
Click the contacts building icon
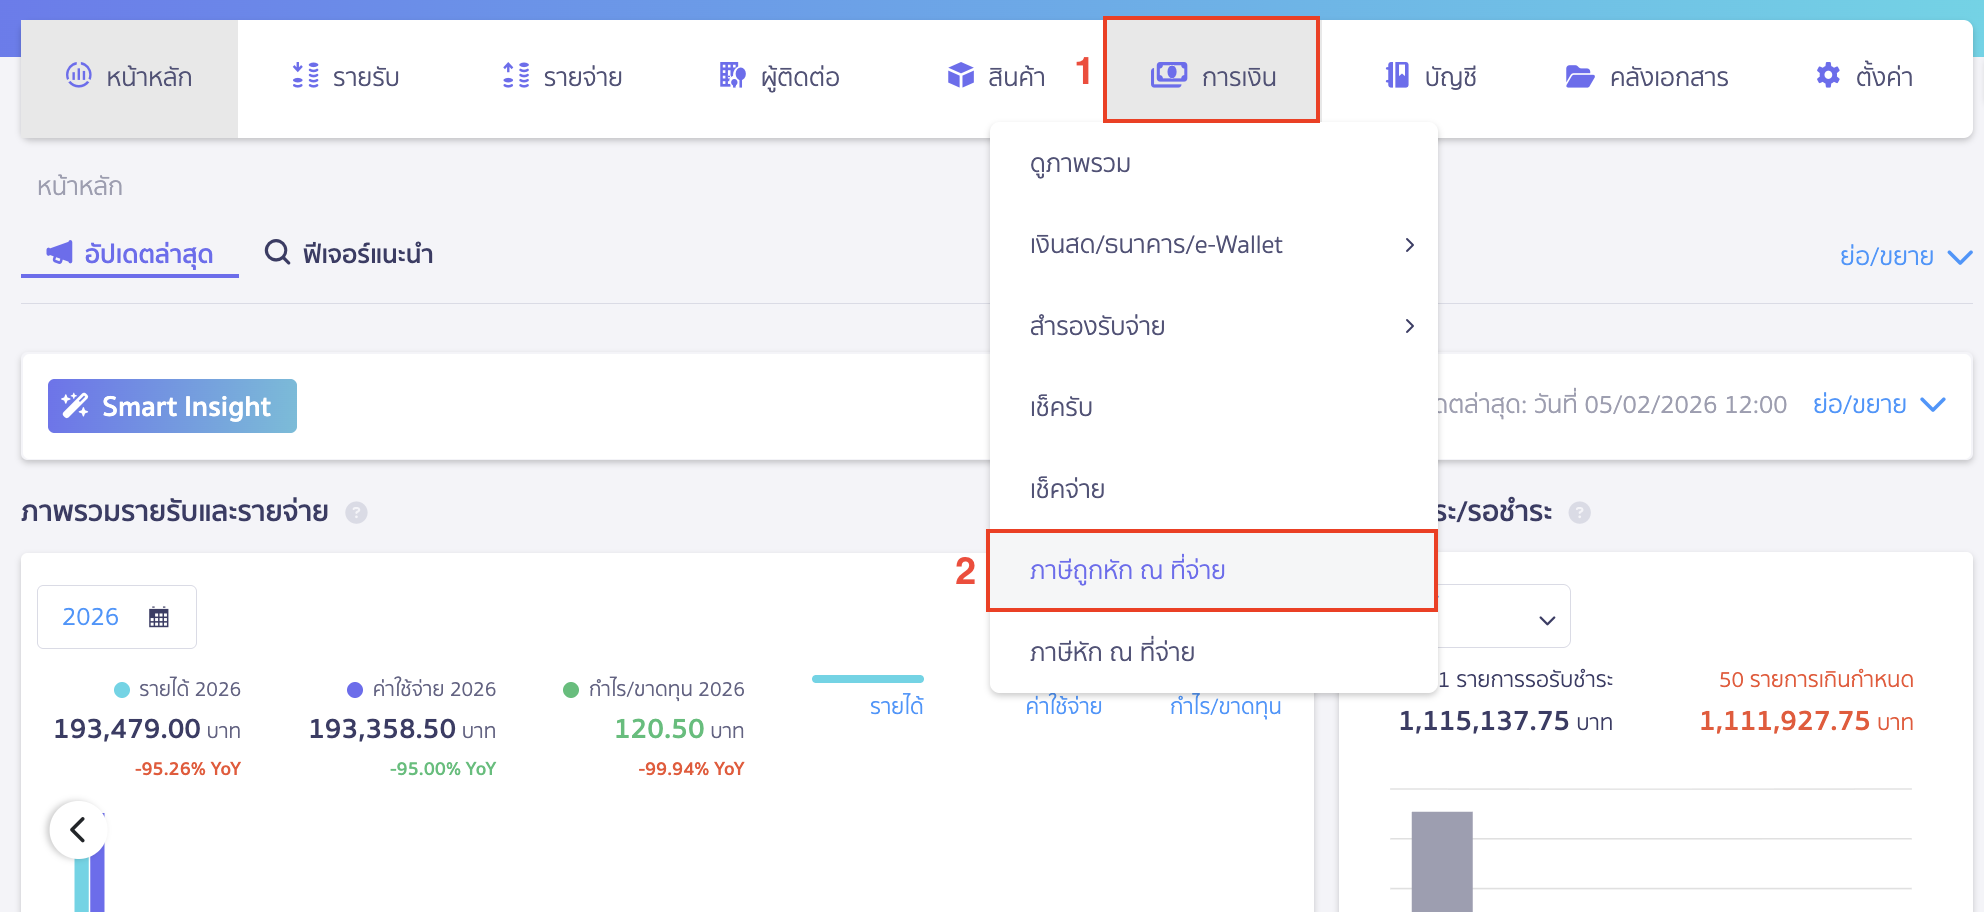click(x=732, y=76)
